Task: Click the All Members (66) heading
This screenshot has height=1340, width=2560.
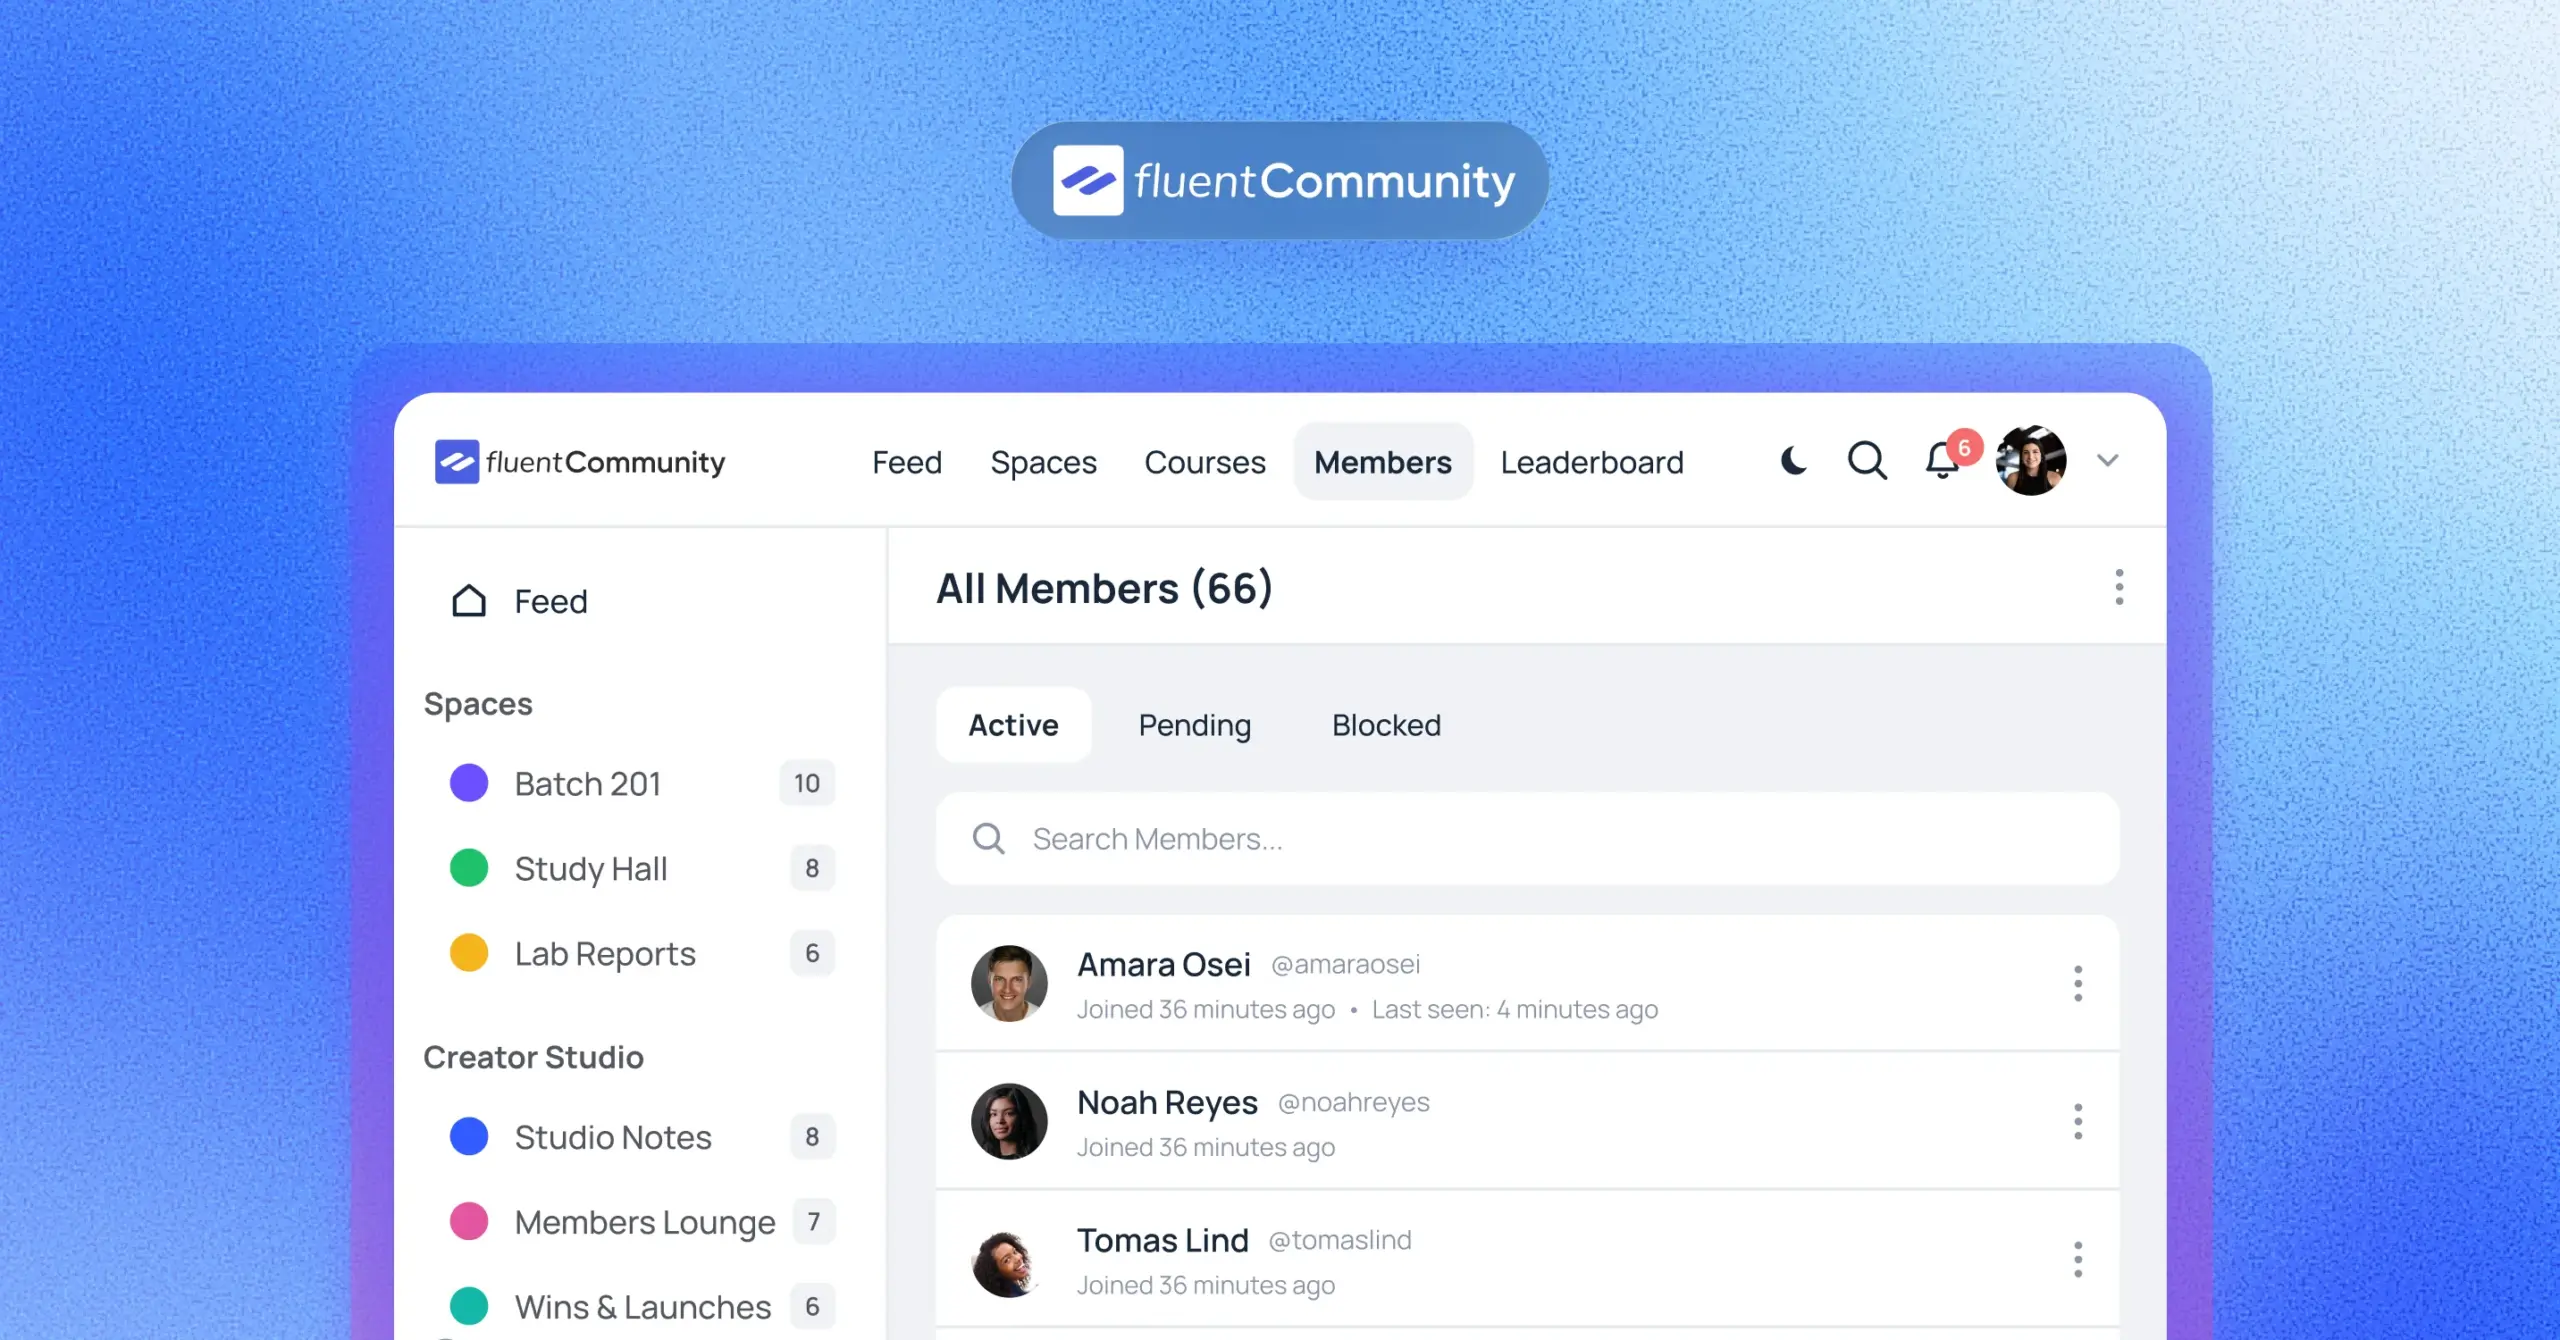Action: 1104,588
